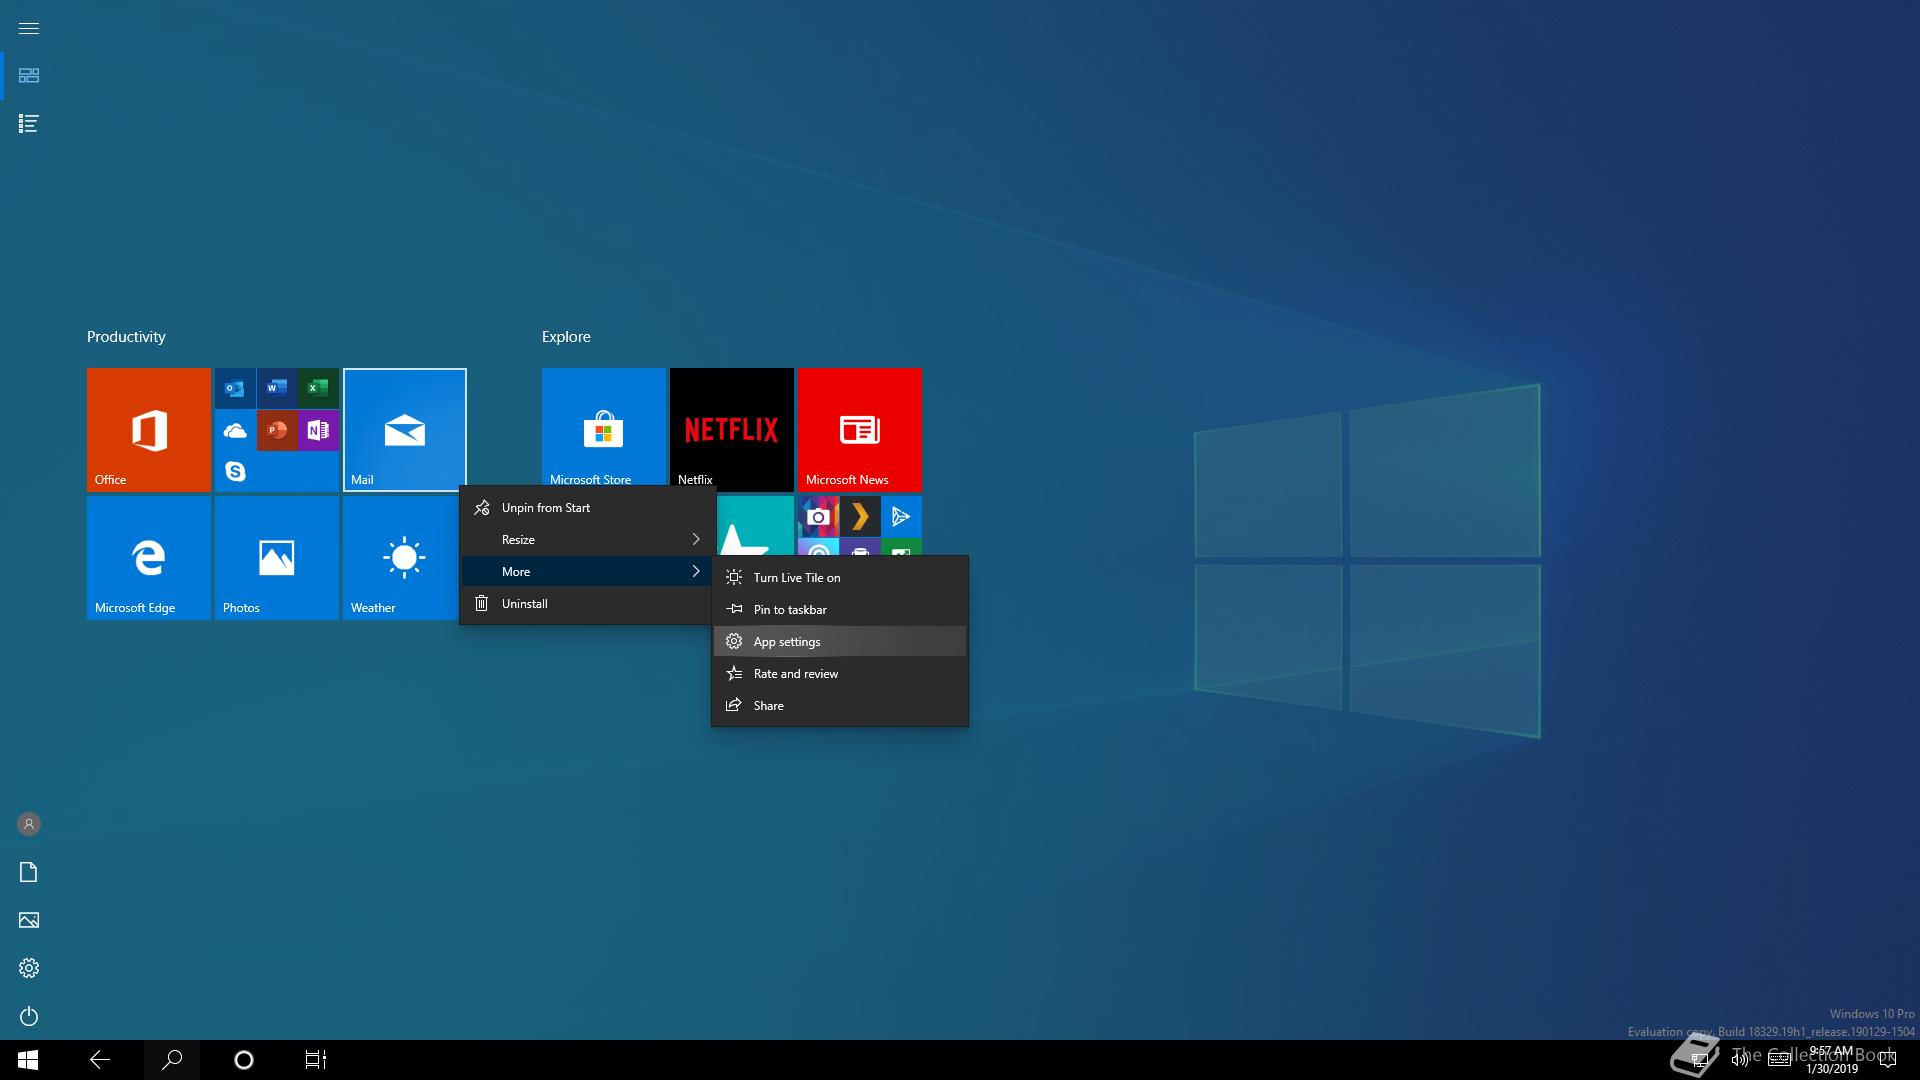Choose Uninstall from context menu
This screenshot has width=1920, height=1080.
pos(588,604)
